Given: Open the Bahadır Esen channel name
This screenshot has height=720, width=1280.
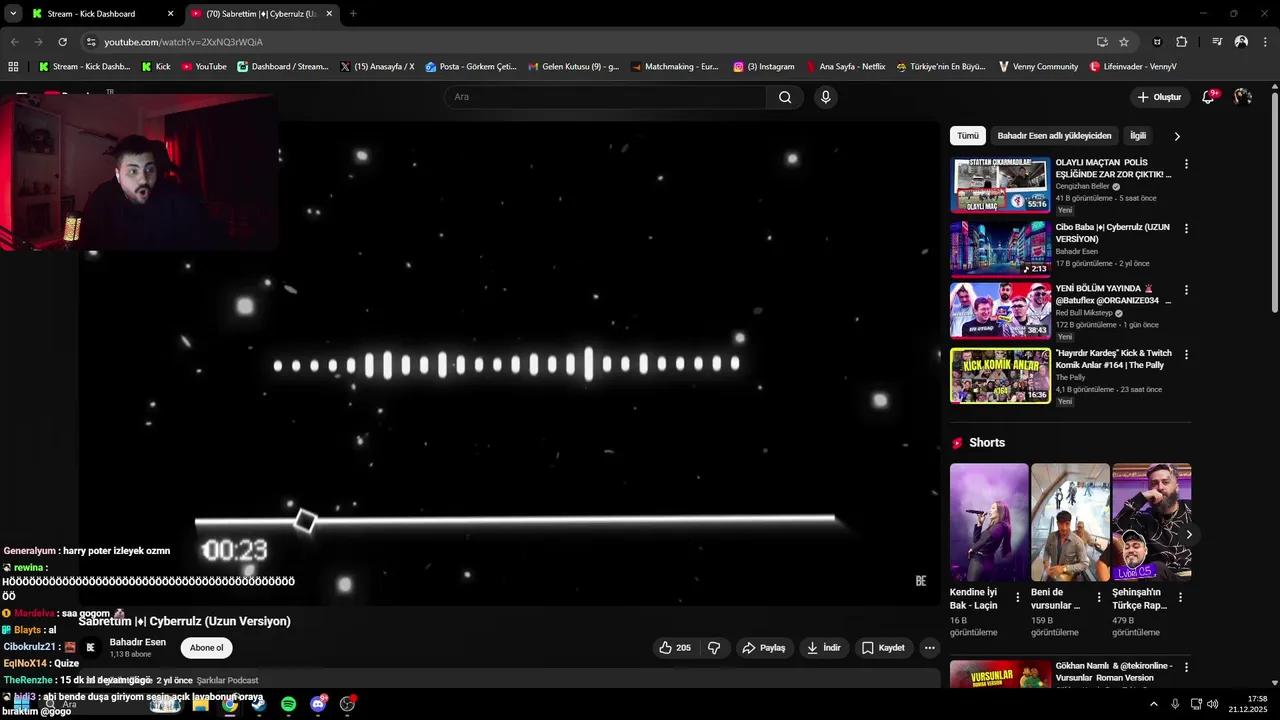Looking at the screenshot, I should (x=138, y=642).
